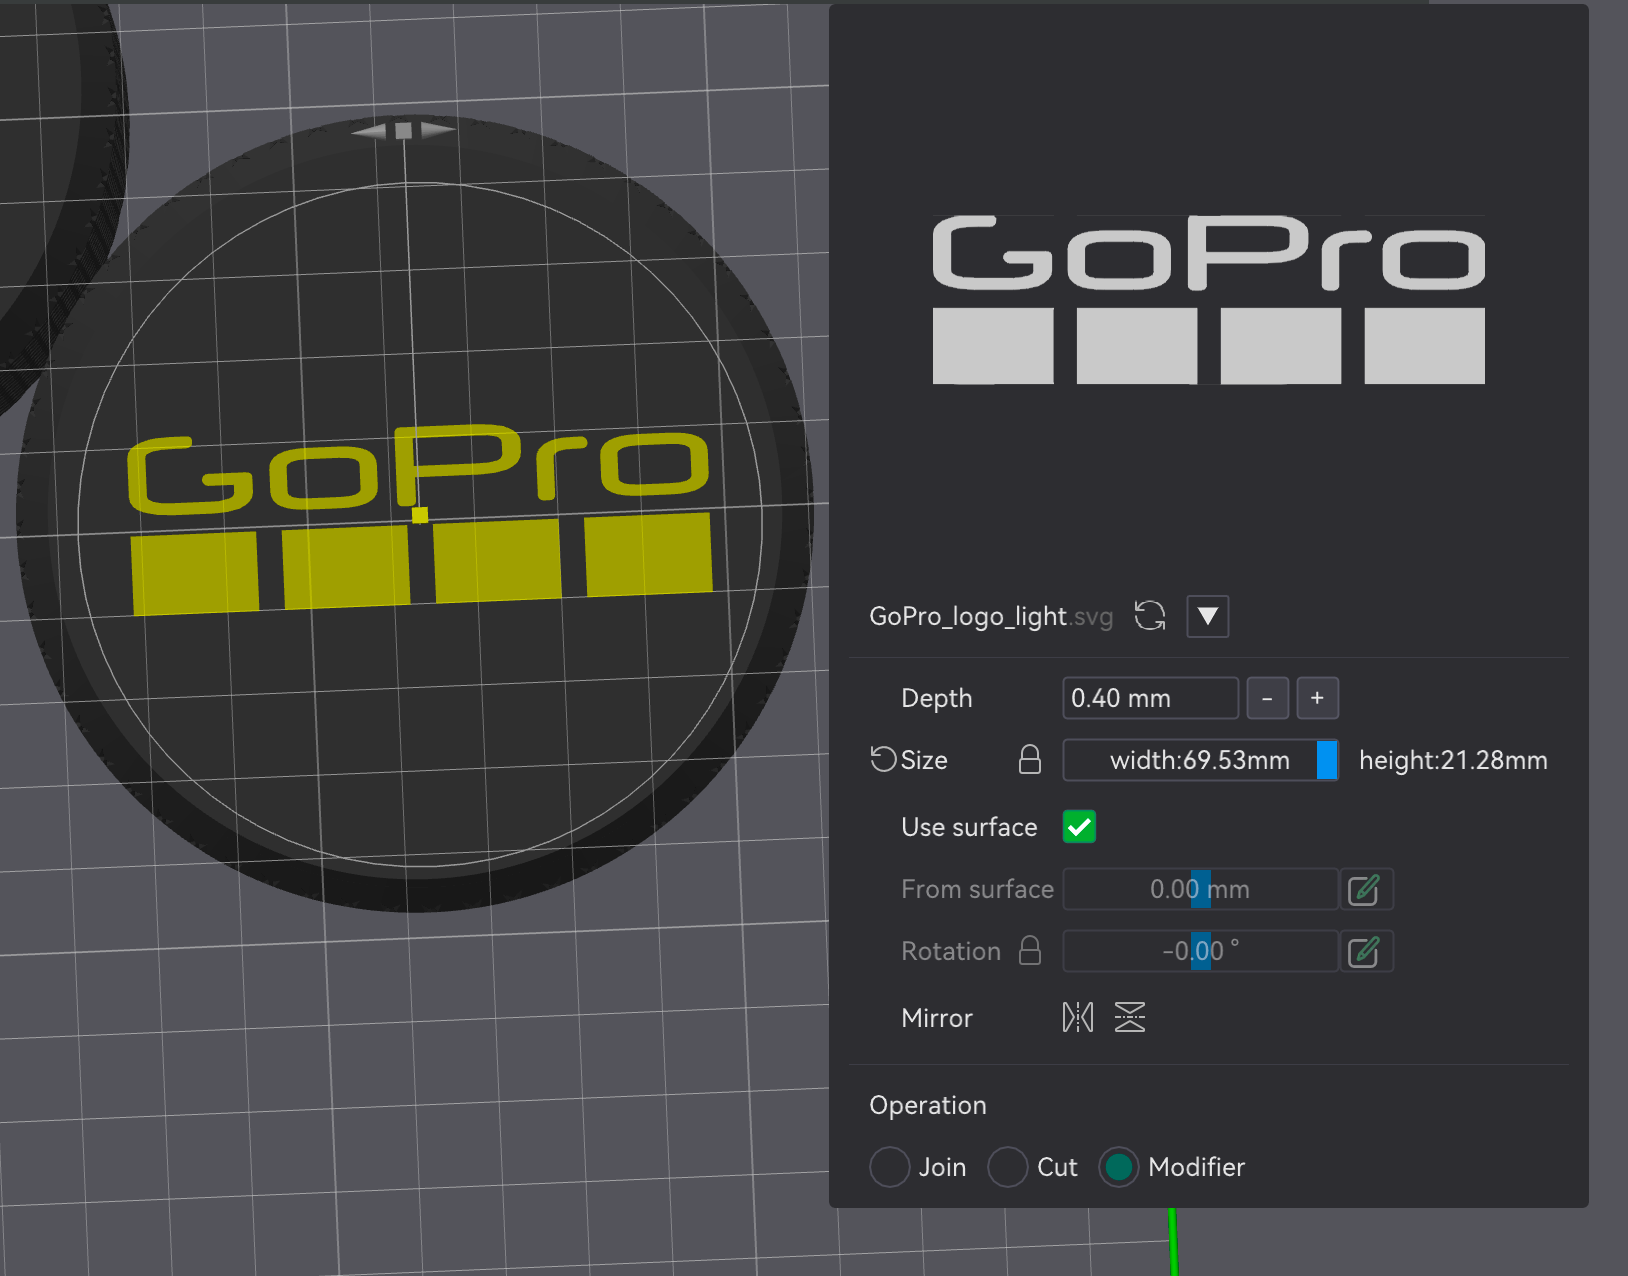Image resolution: width=1628 pixels, height=1276 pixels.
Task: Decrease depth with the minus button
Action: click(1267, 698)
